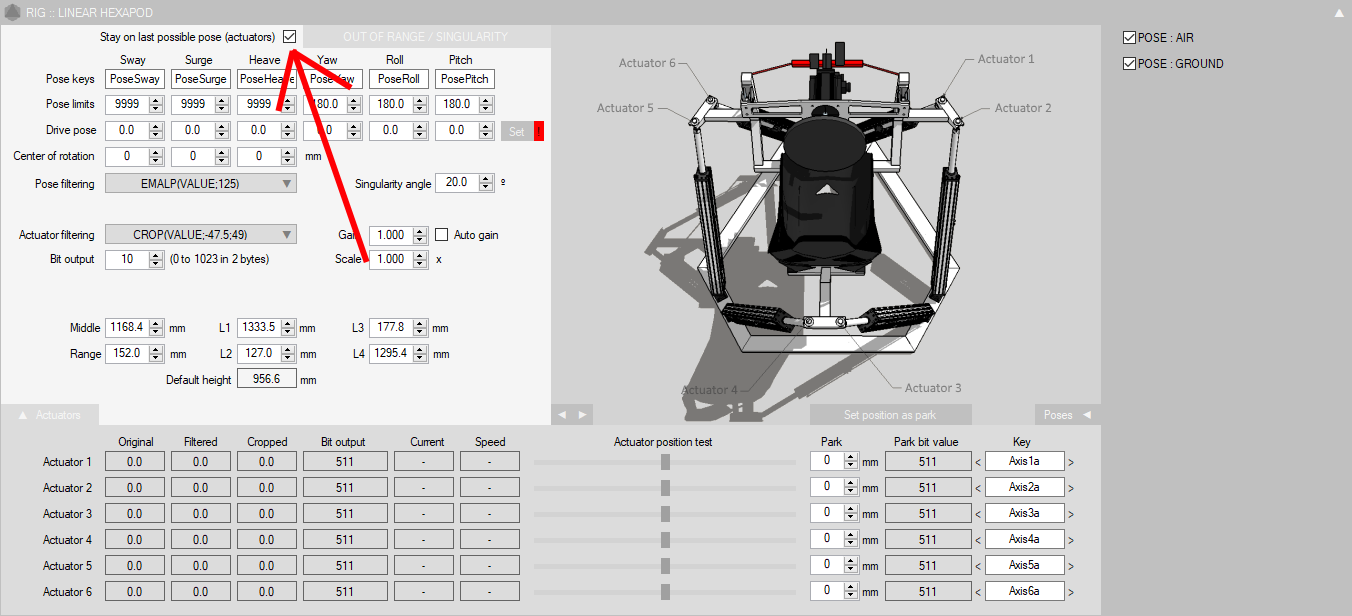
Task: Click the Actuator 1 position test slider
Action: 665,462
